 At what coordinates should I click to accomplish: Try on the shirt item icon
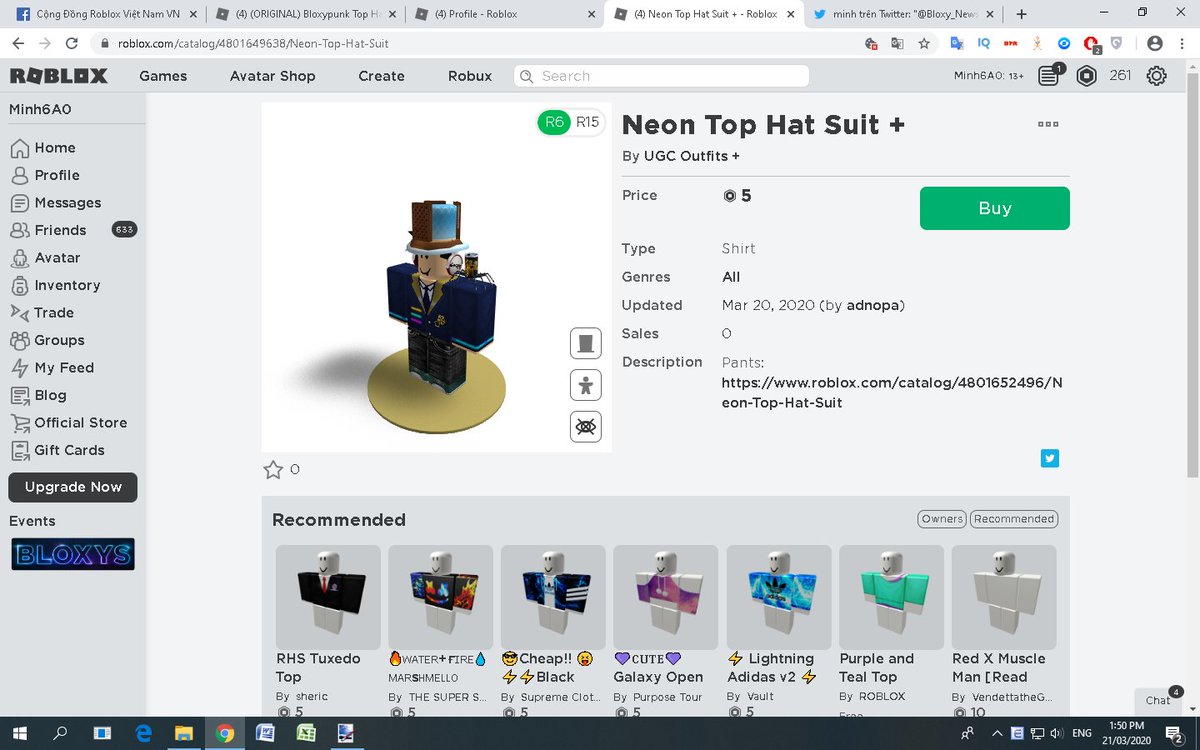coord(586,343)
